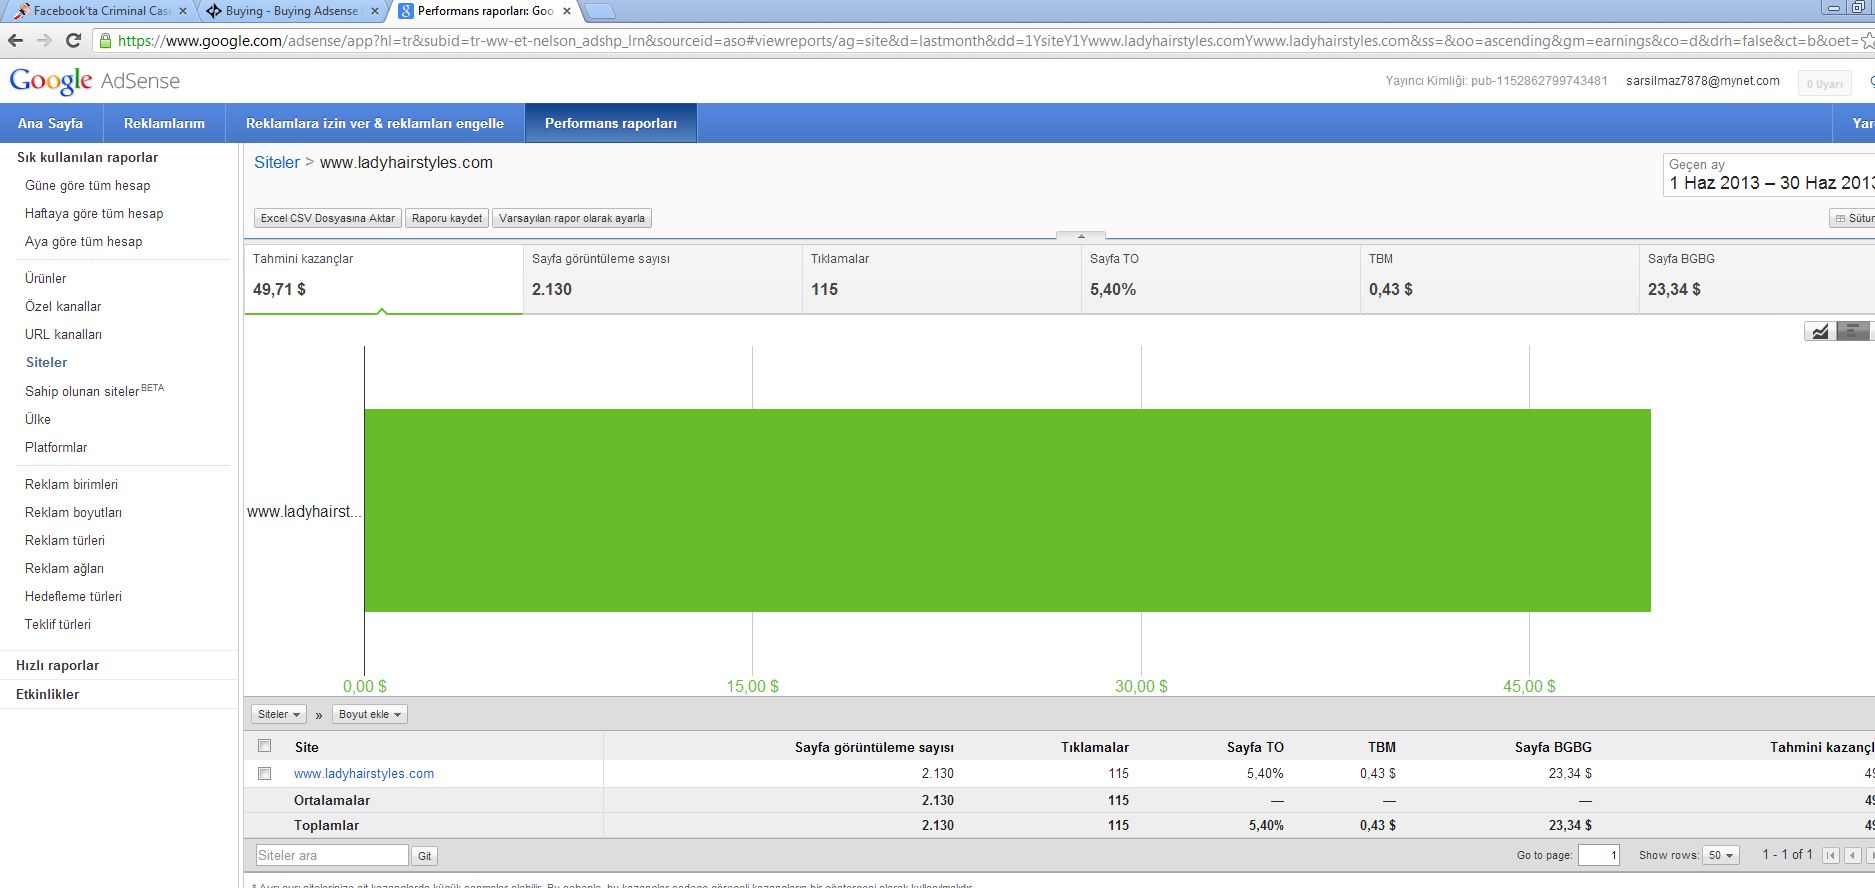
Task: Click the green earnings bar in chart
Action: click(1006, 510)
